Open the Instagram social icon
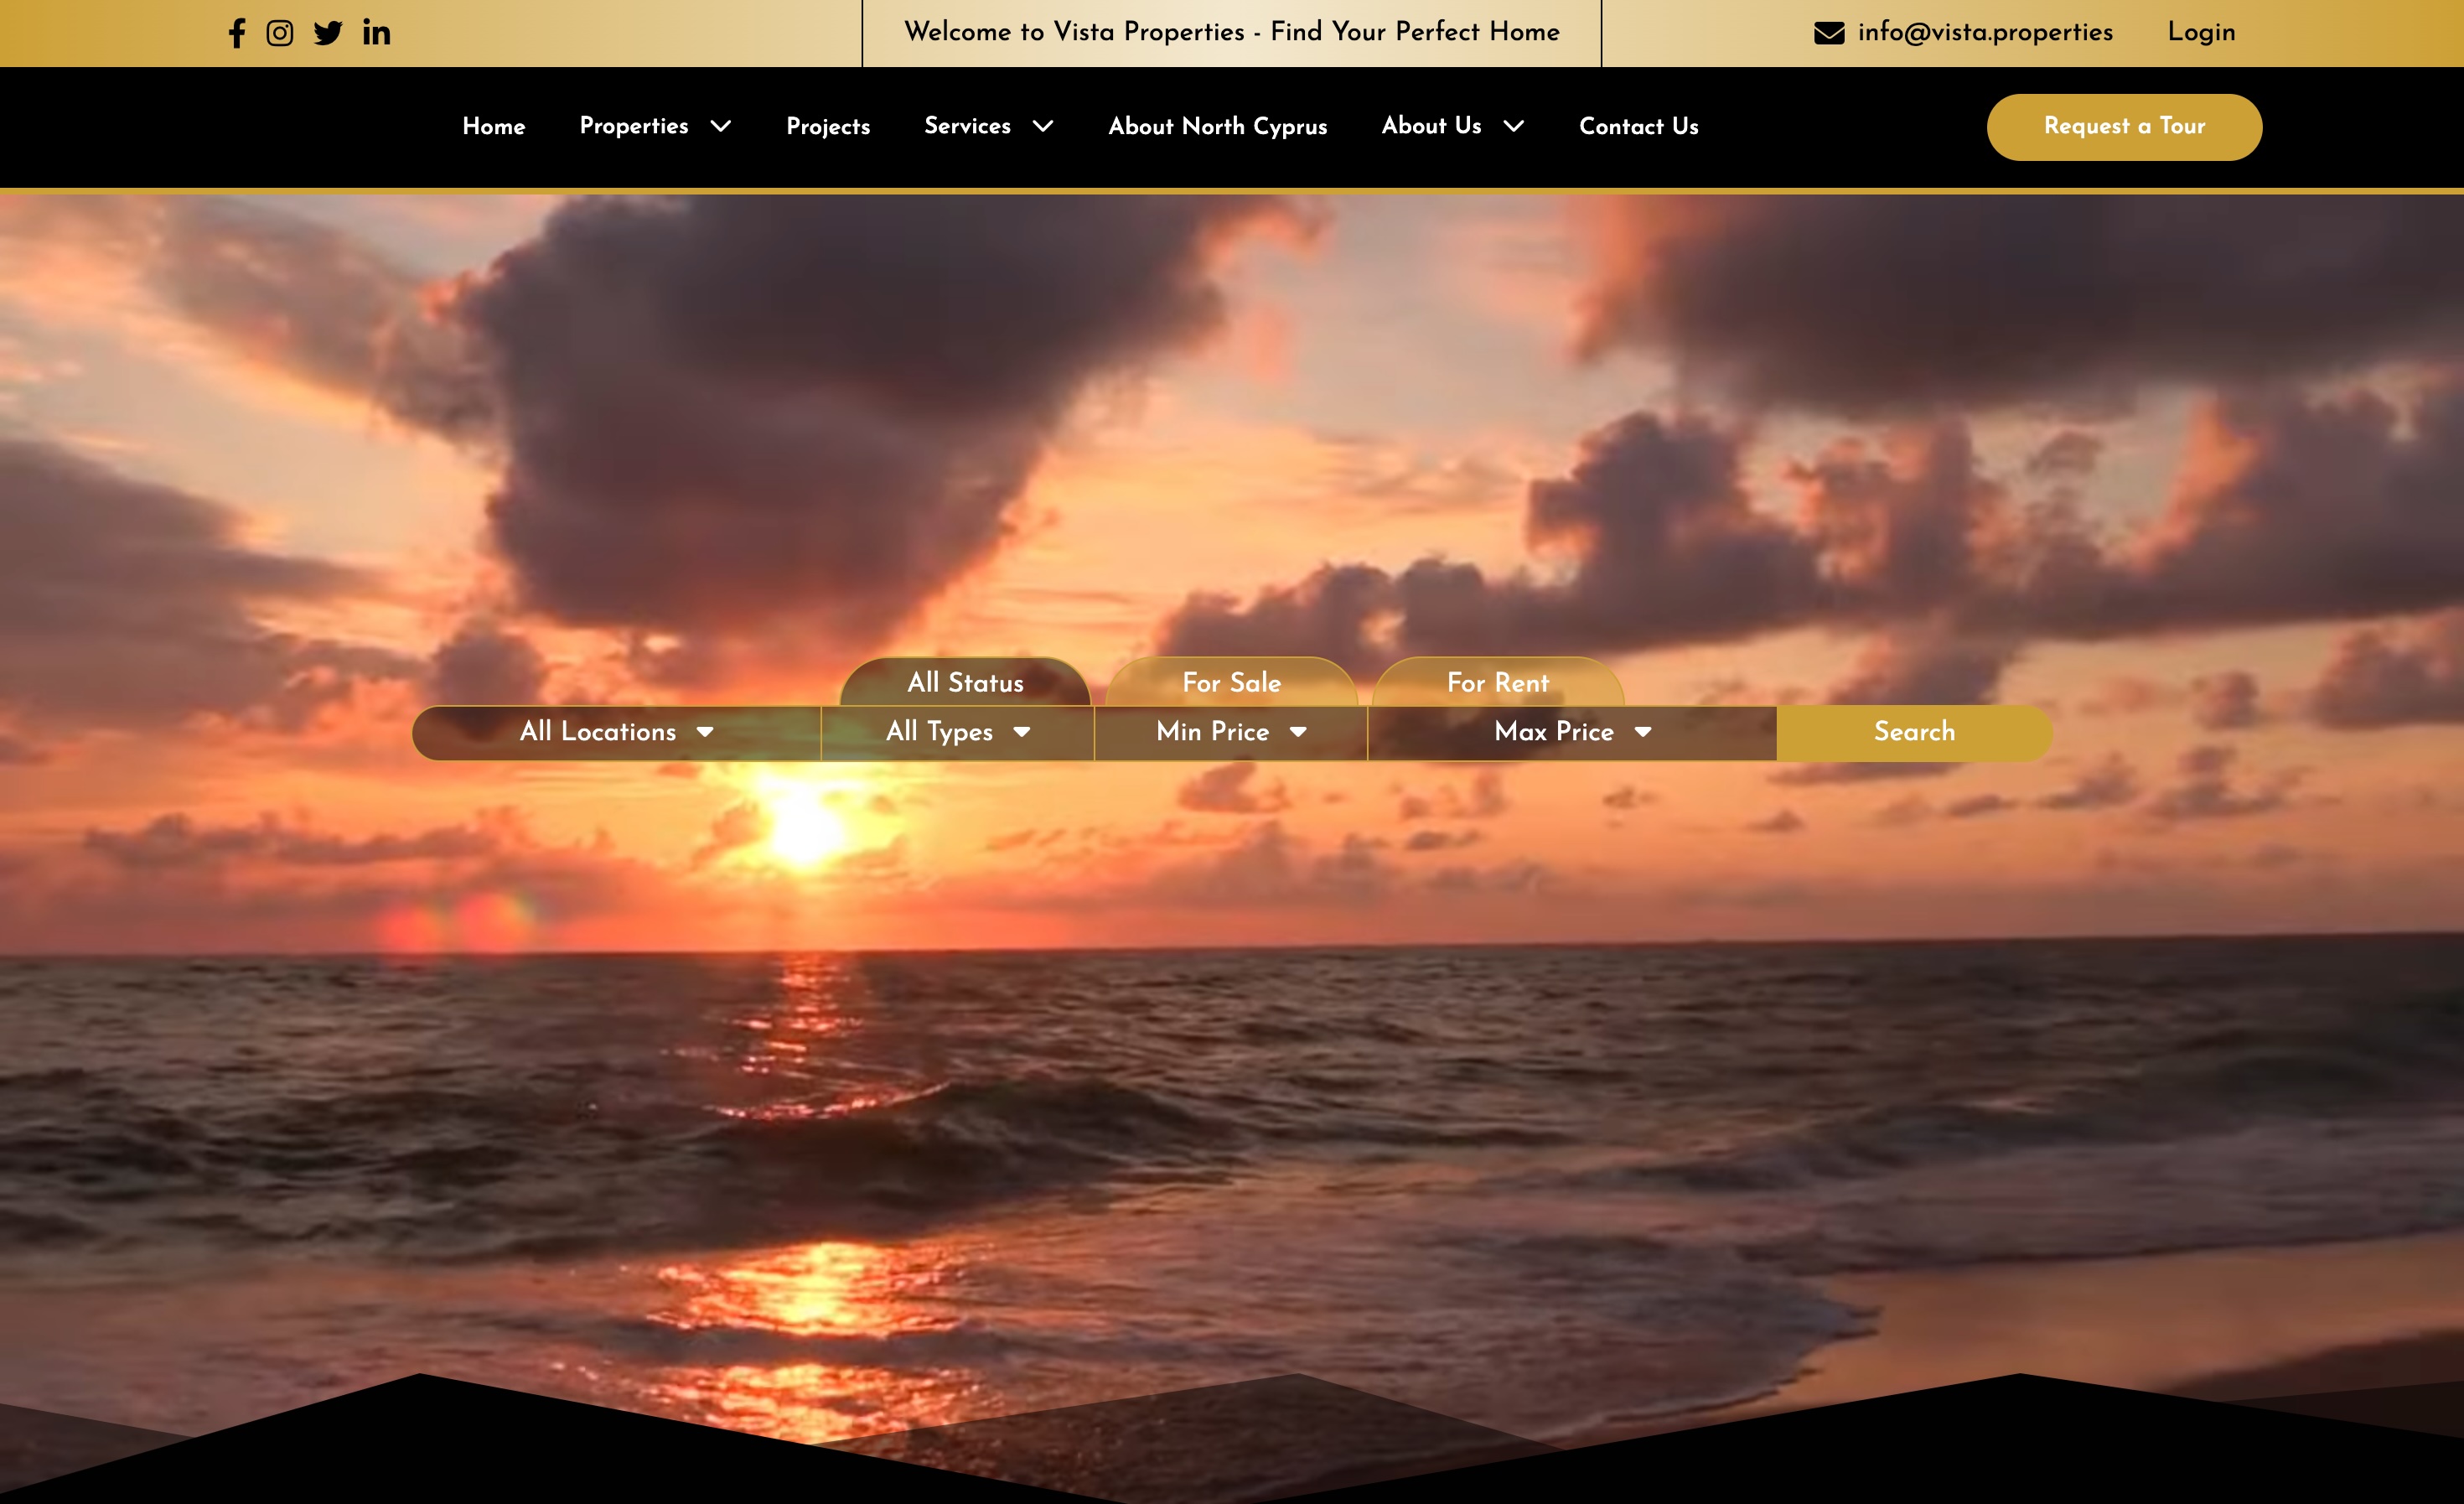 click(x=280, y=33)
